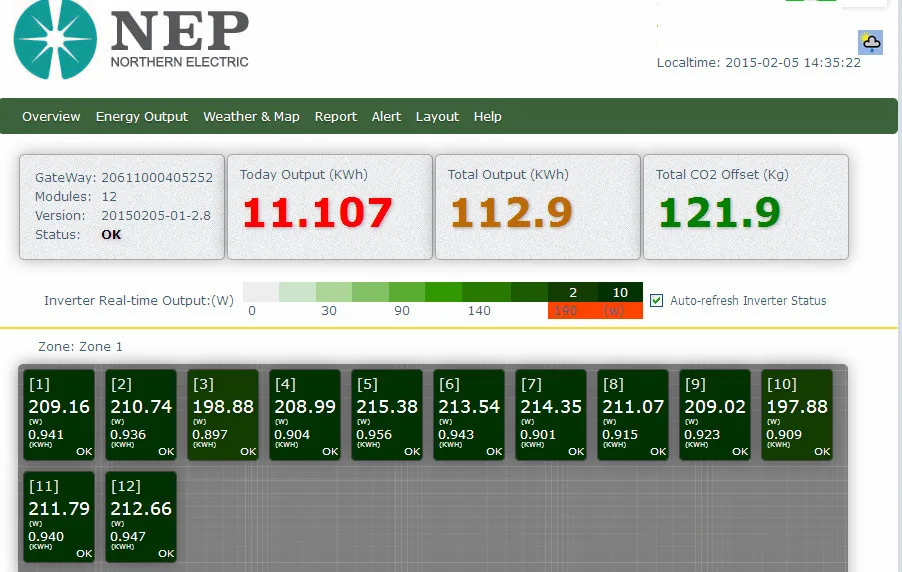902x572 pixels.
Task: Switch to the Layout page
Action: click(x=437, y=116)
